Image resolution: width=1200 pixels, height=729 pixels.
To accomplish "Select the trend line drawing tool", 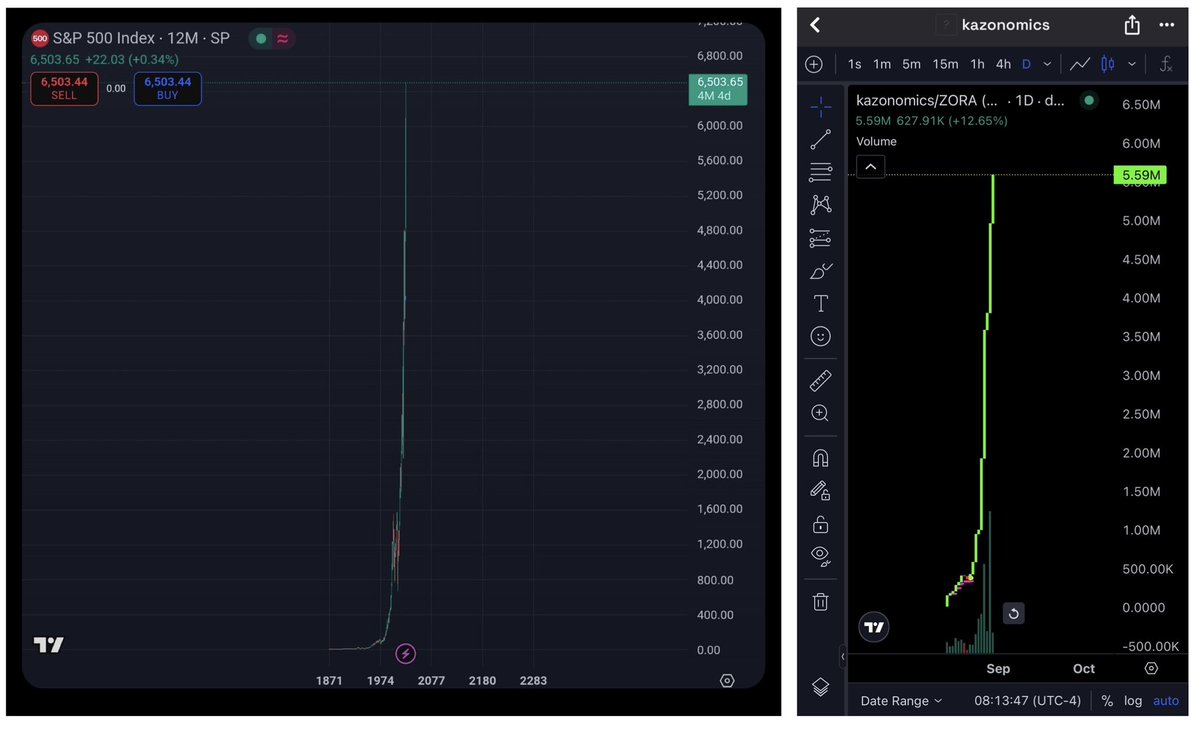I will [x=820, y=140].
